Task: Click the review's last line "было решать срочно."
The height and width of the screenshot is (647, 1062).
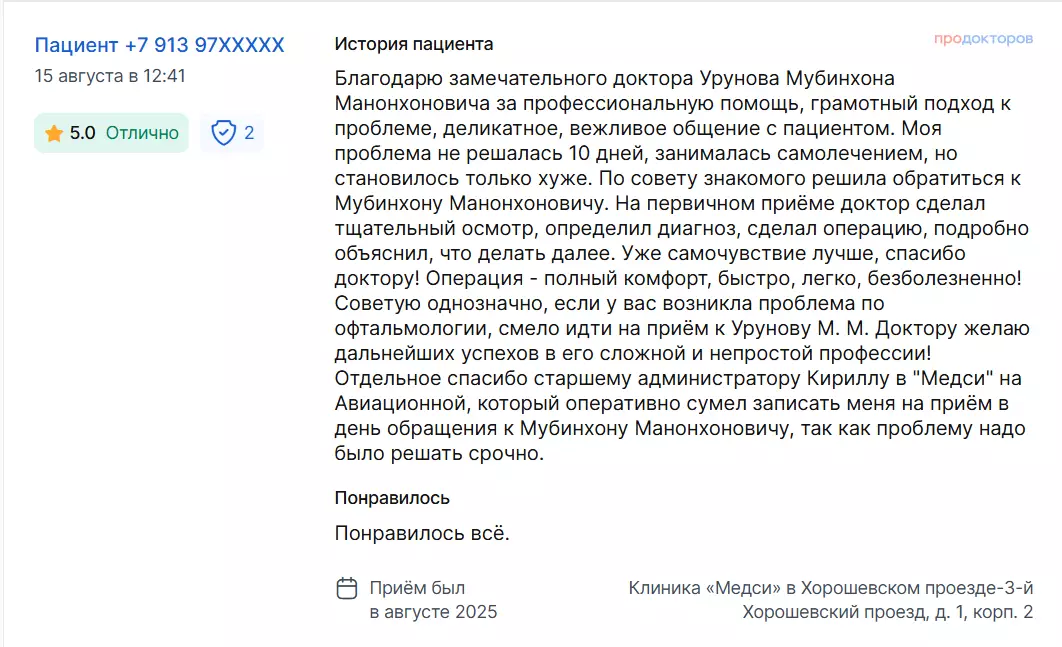Action: (x=440, y=454)
